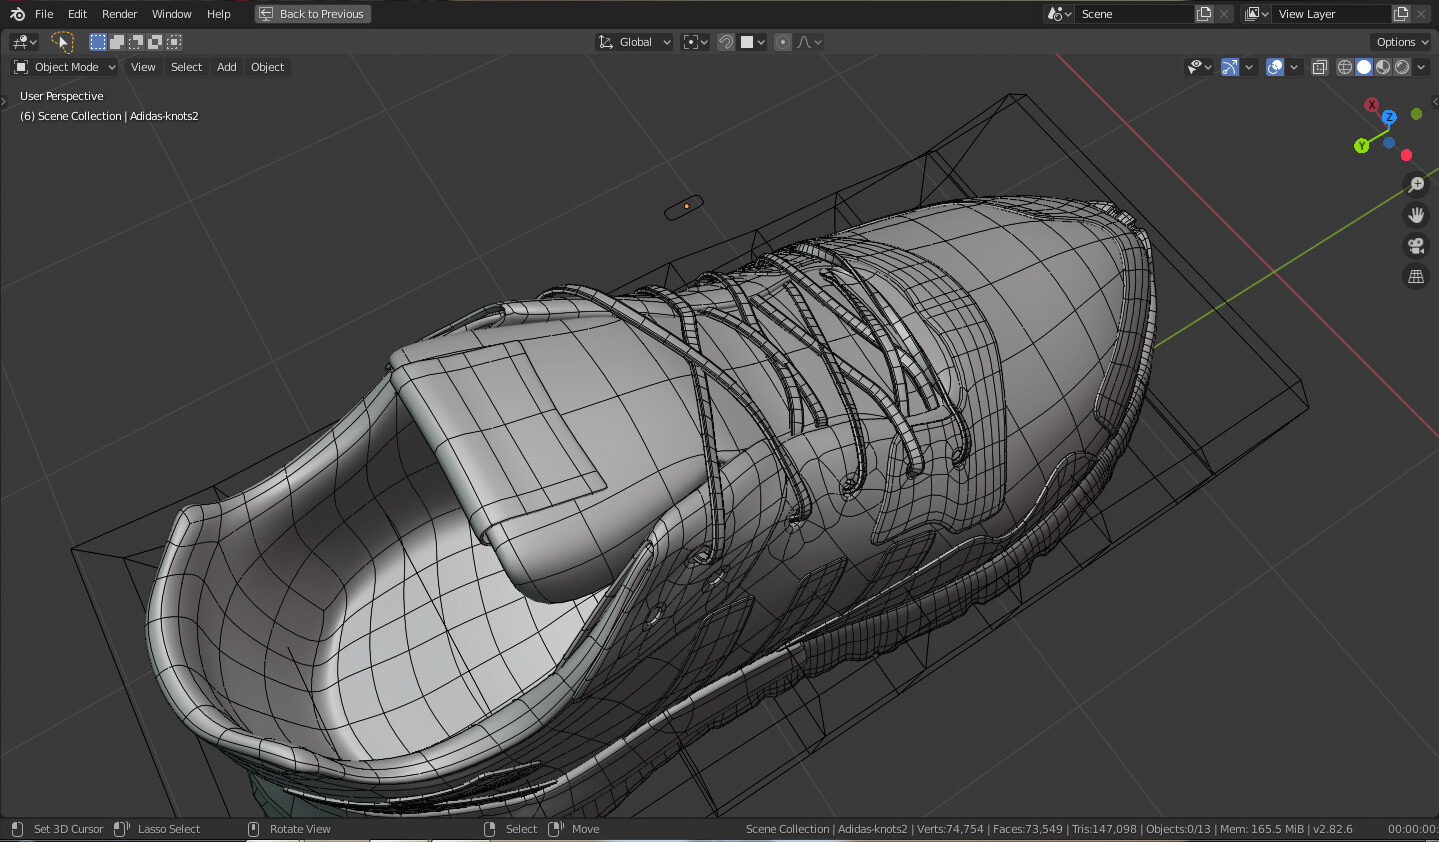Choose intersect selection mode icon
Screen dimensions: 1439x842
[x=174, y=42]
